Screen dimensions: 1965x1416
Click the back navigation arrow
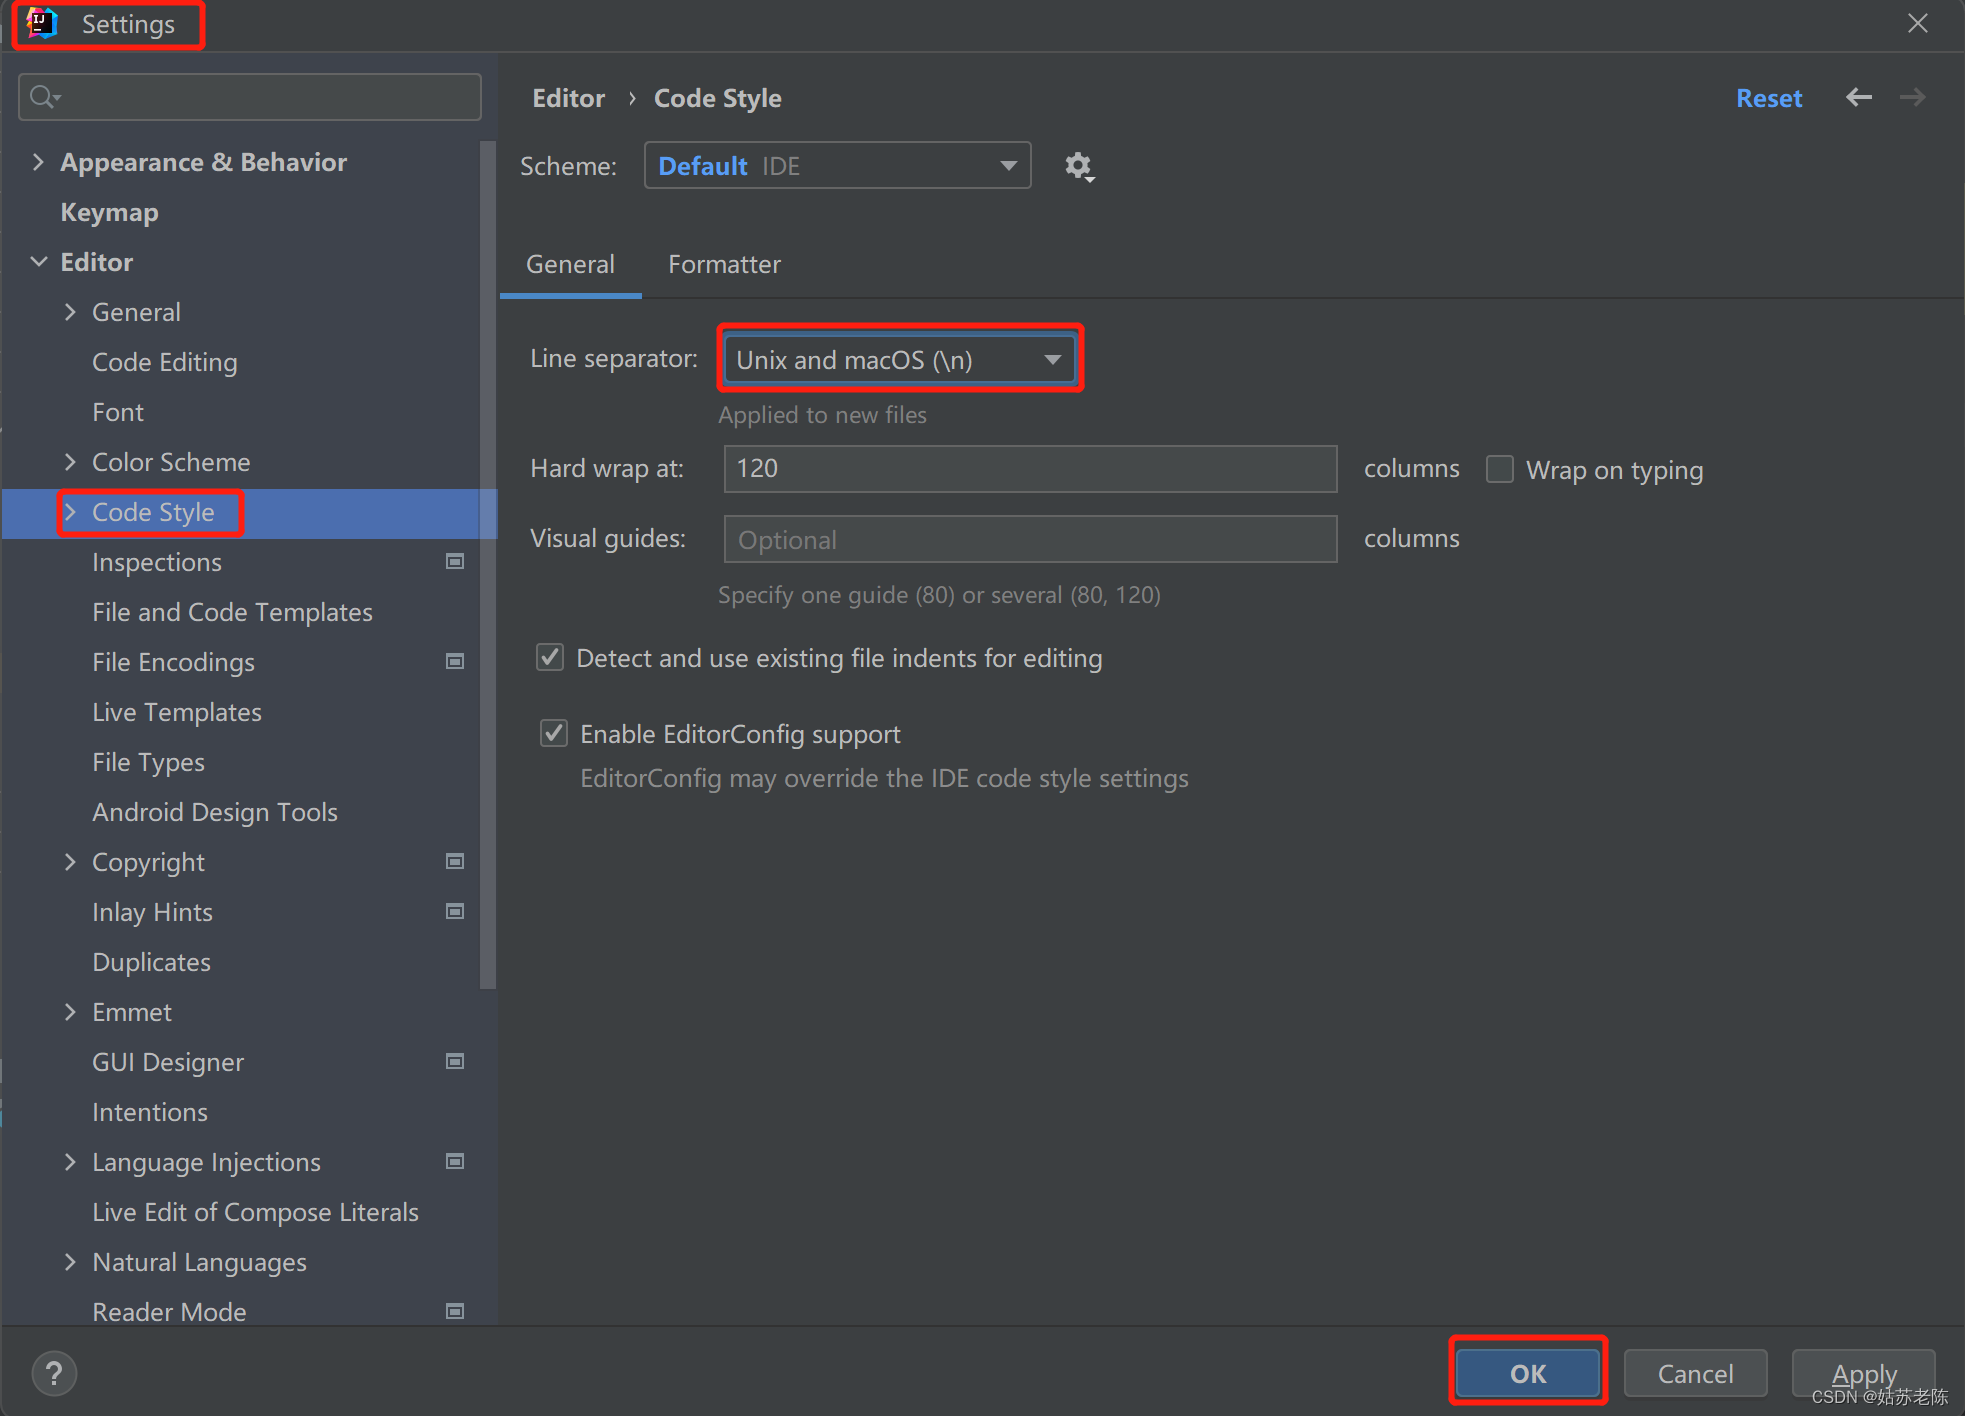pos(1858,97)
